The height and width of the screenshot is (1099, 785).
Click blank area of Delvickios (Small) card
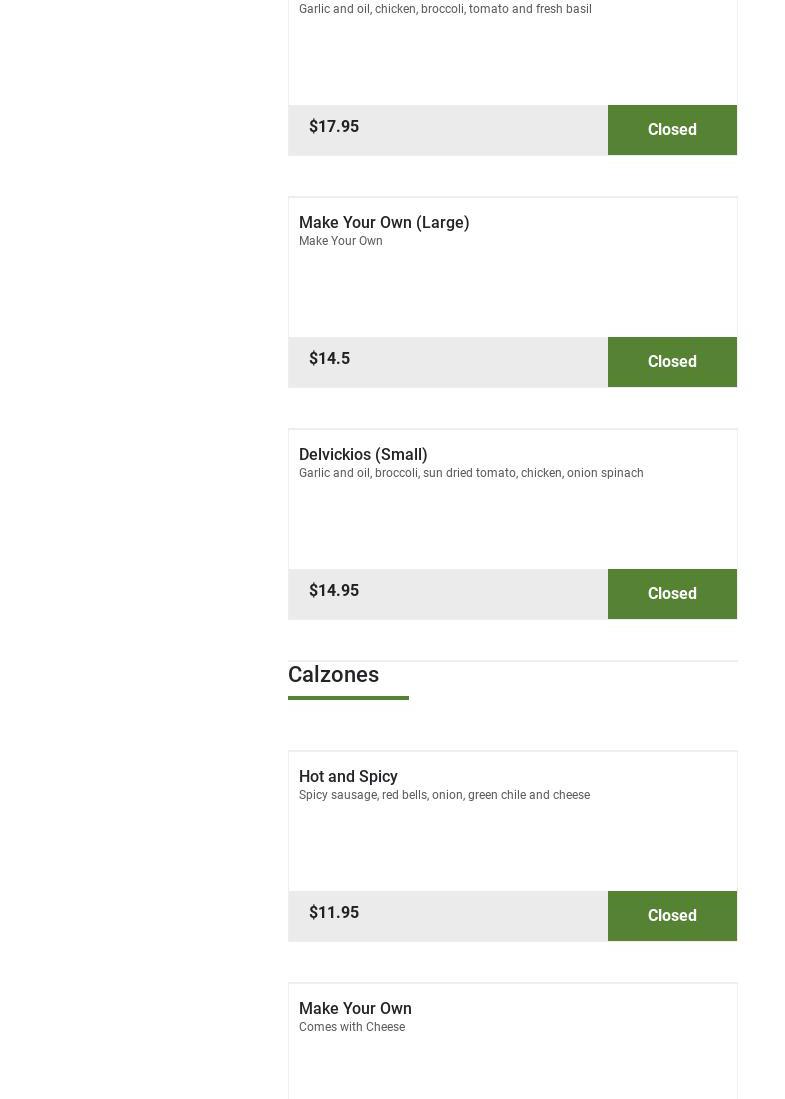pos(512,525)
